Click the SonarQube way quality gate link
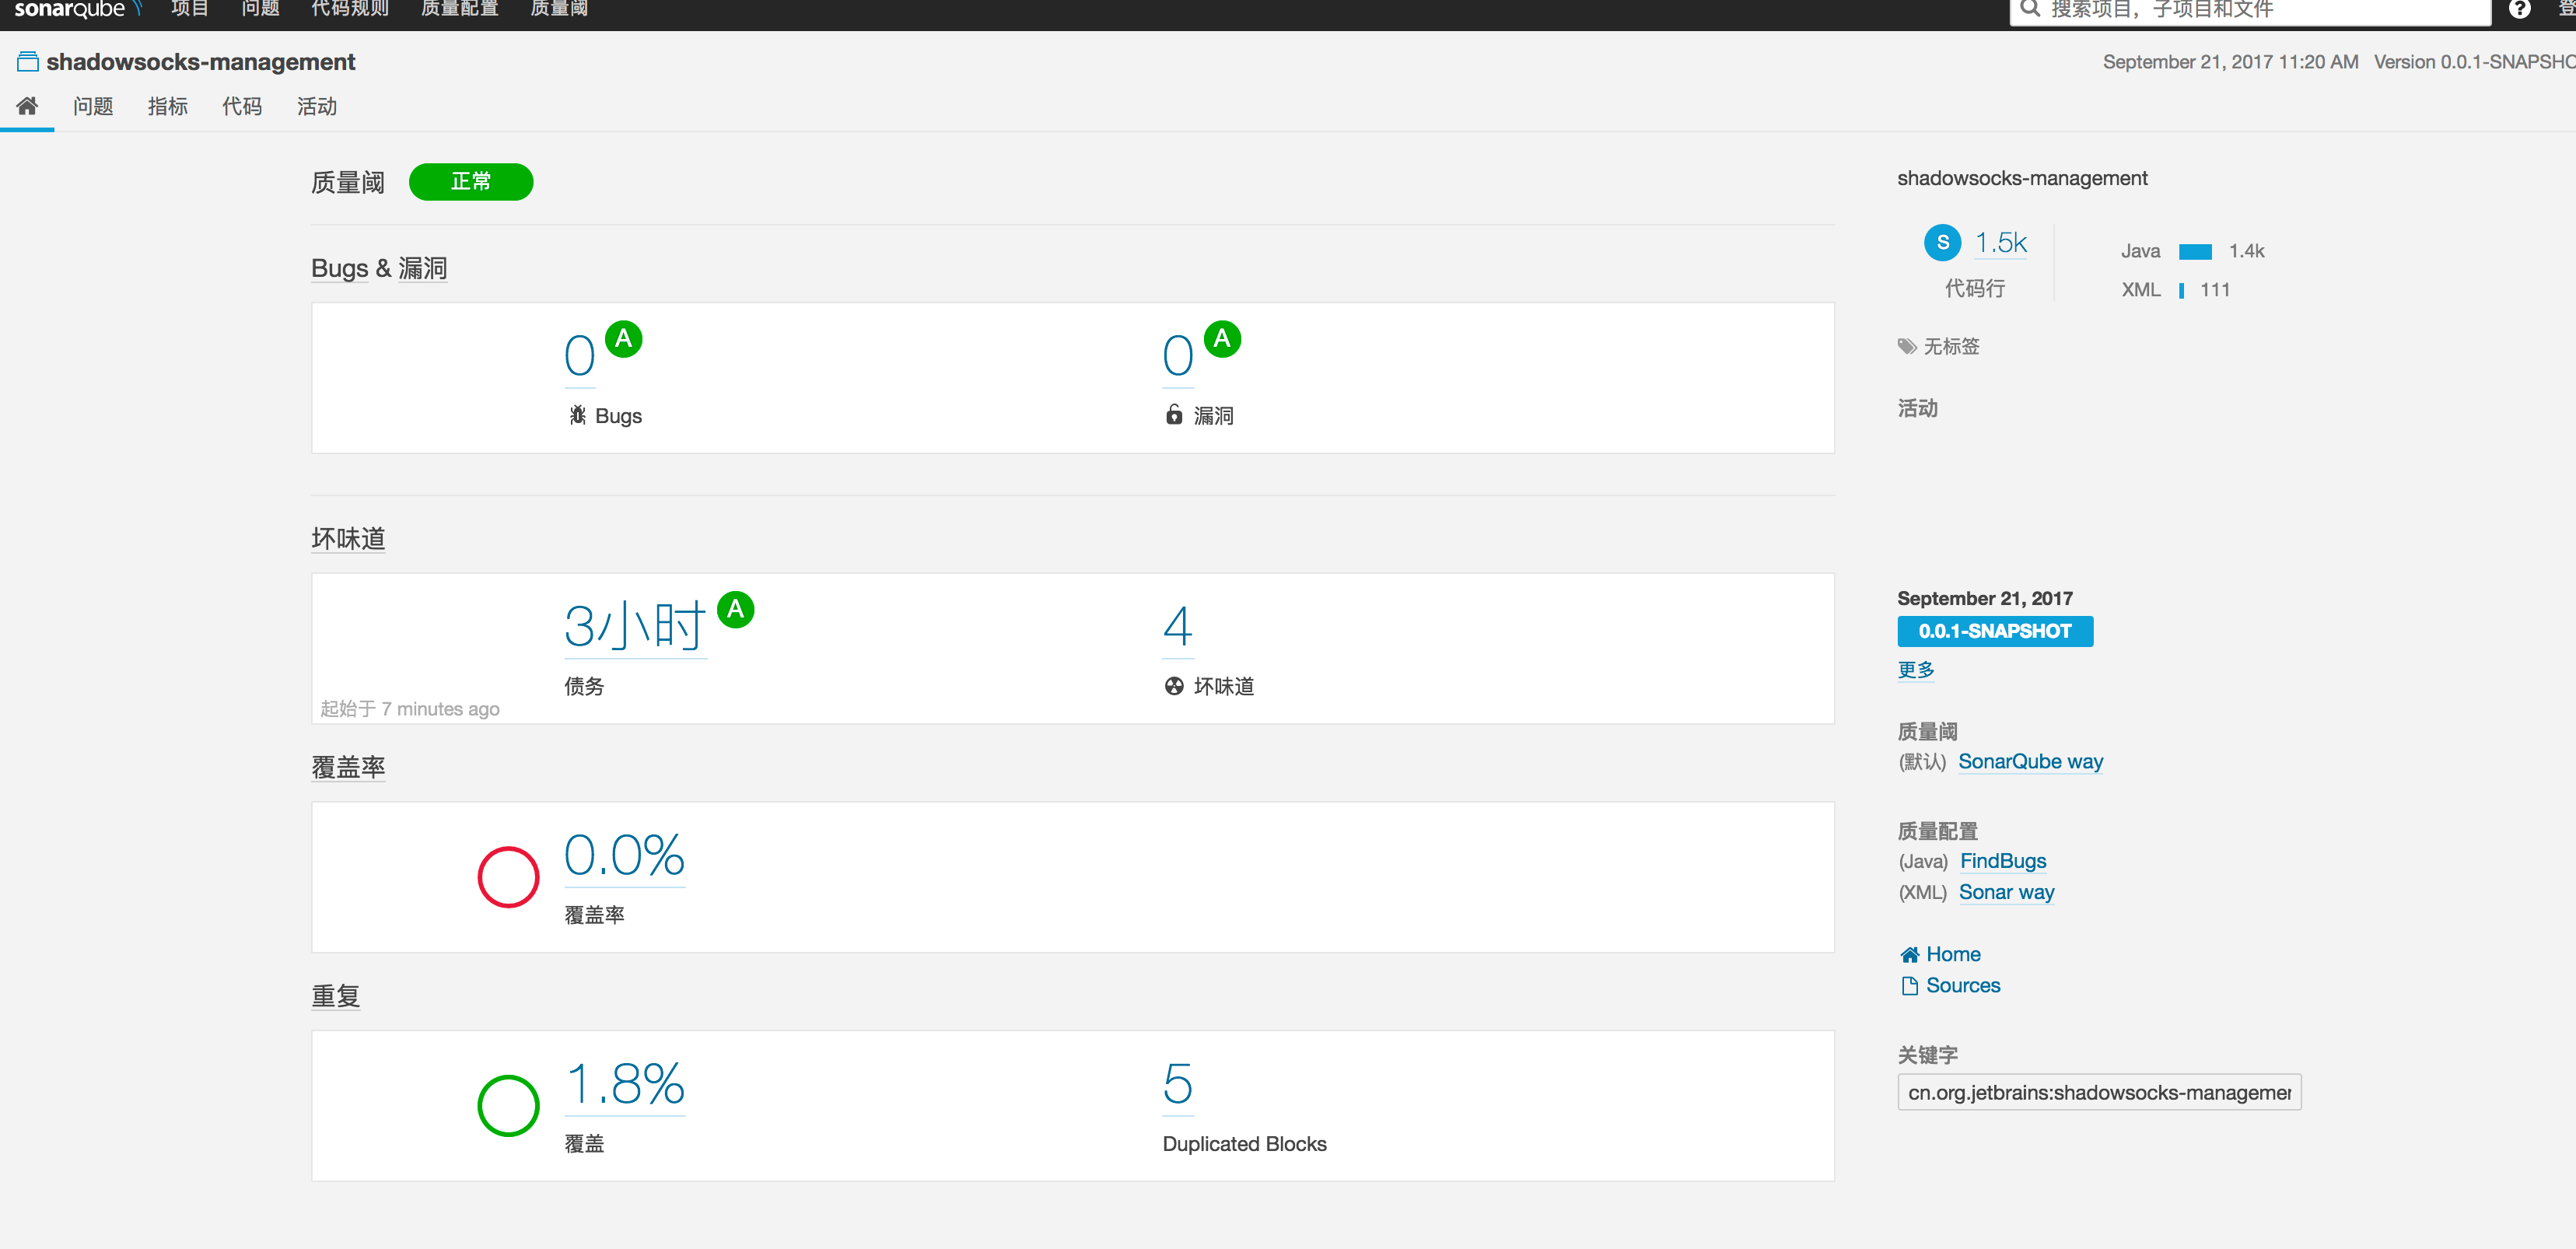This screenshot has height=1249, width=2576. [x=2030, y=761]
